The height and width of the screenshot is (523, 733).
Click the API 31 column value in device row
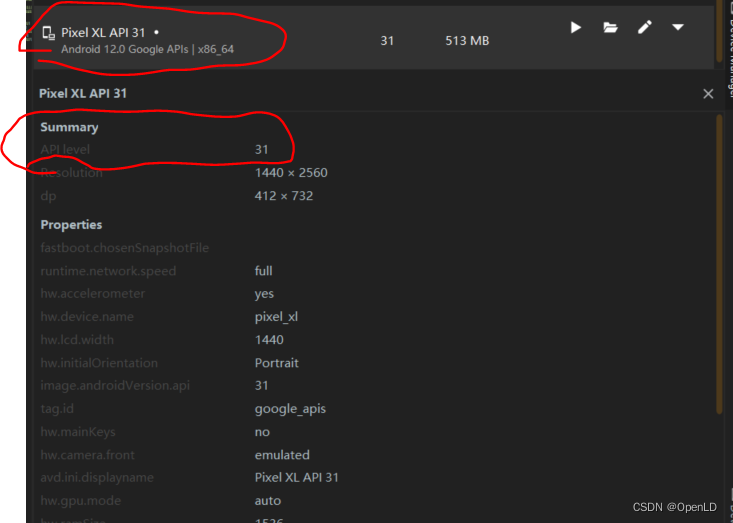click(387, 41)
